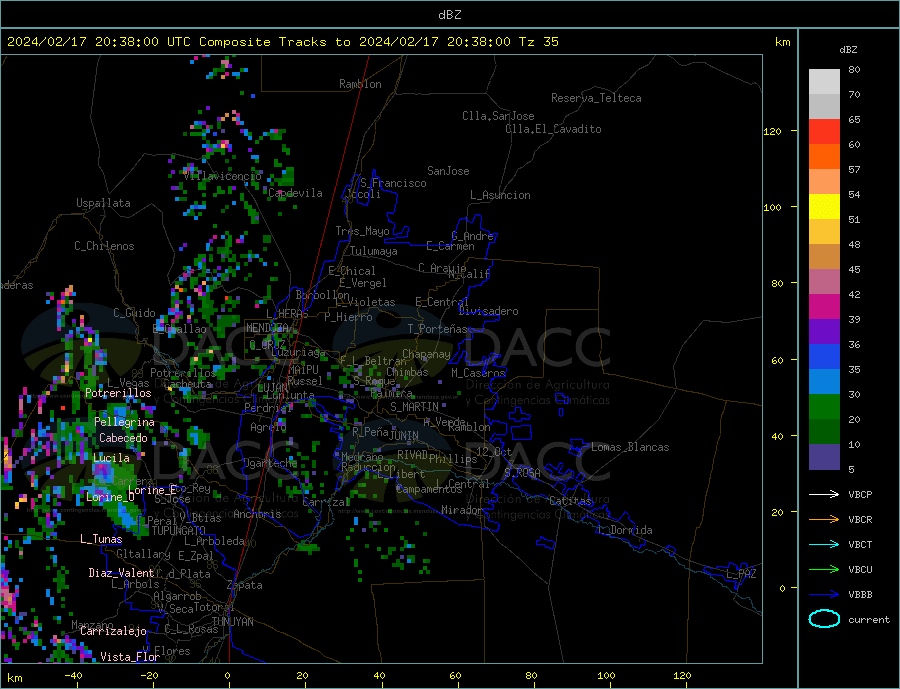Click the Vista_Flor label

tap(130, 657)
